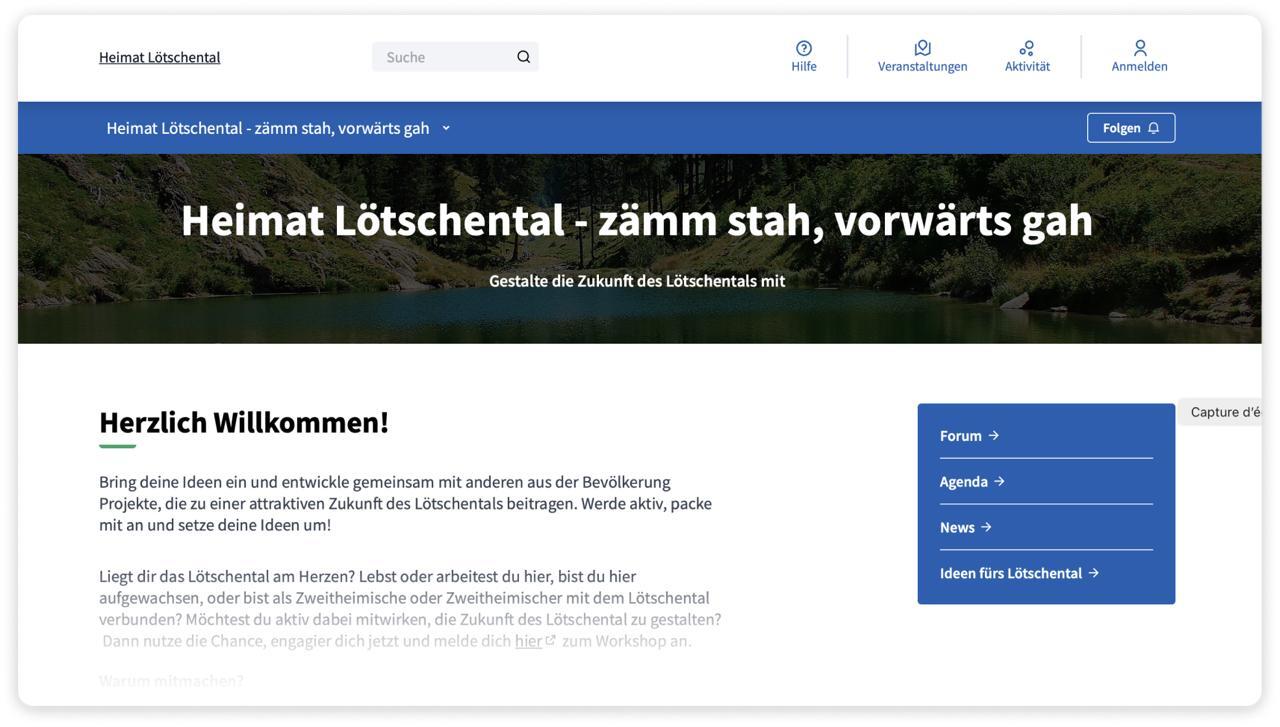Screen dimensions: 1280x727
Task: Expand the project title dropdown chevron
Action: (x=446, y=128)
